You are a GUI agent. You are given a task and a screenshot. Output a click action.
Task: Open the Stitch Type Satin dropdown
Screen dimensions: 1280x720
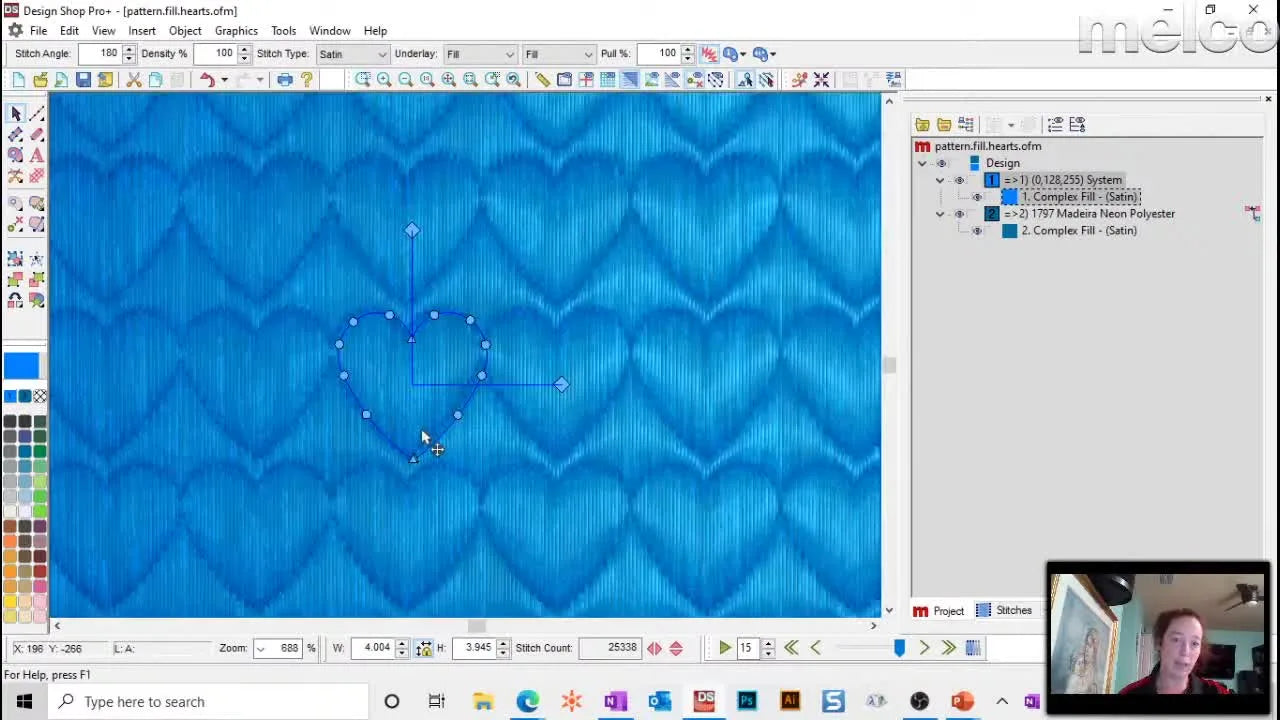click(x=381, y=54)
